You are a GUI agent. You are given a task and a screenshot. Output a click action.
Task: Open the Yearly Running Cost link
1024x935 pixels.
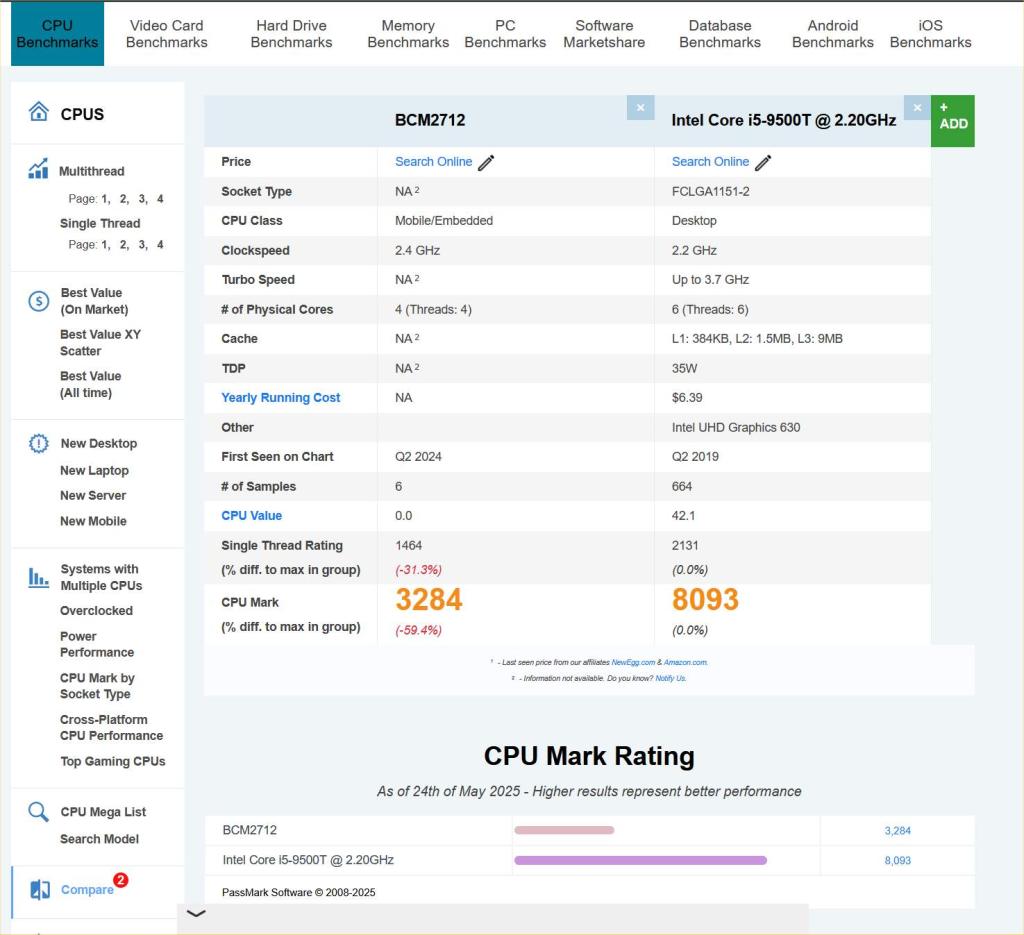click(280, 398)
